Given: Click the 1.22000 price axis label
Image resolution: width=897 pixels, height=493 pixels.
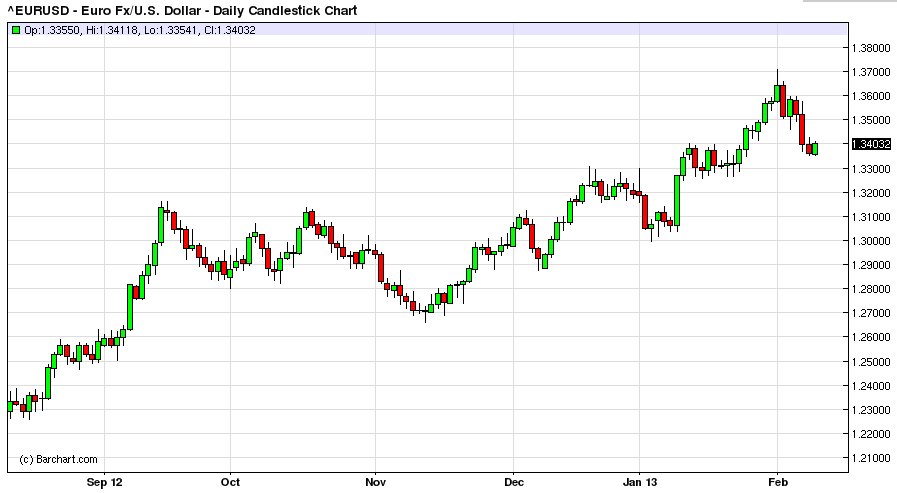Looking at the screenshot, I should coord(871,434).
